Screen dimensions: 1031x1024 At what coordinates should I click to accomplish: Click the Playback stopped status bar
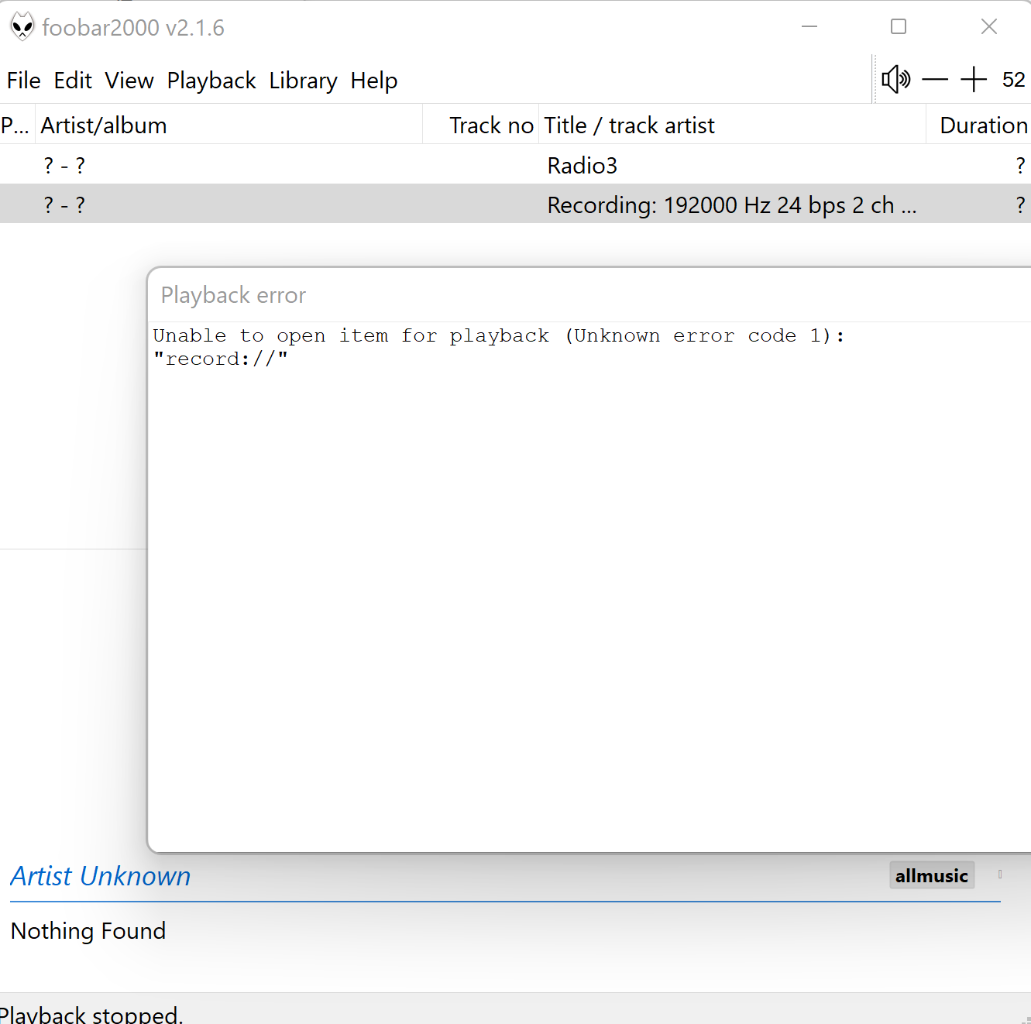pyautogui.click(x=516, y=1010)
